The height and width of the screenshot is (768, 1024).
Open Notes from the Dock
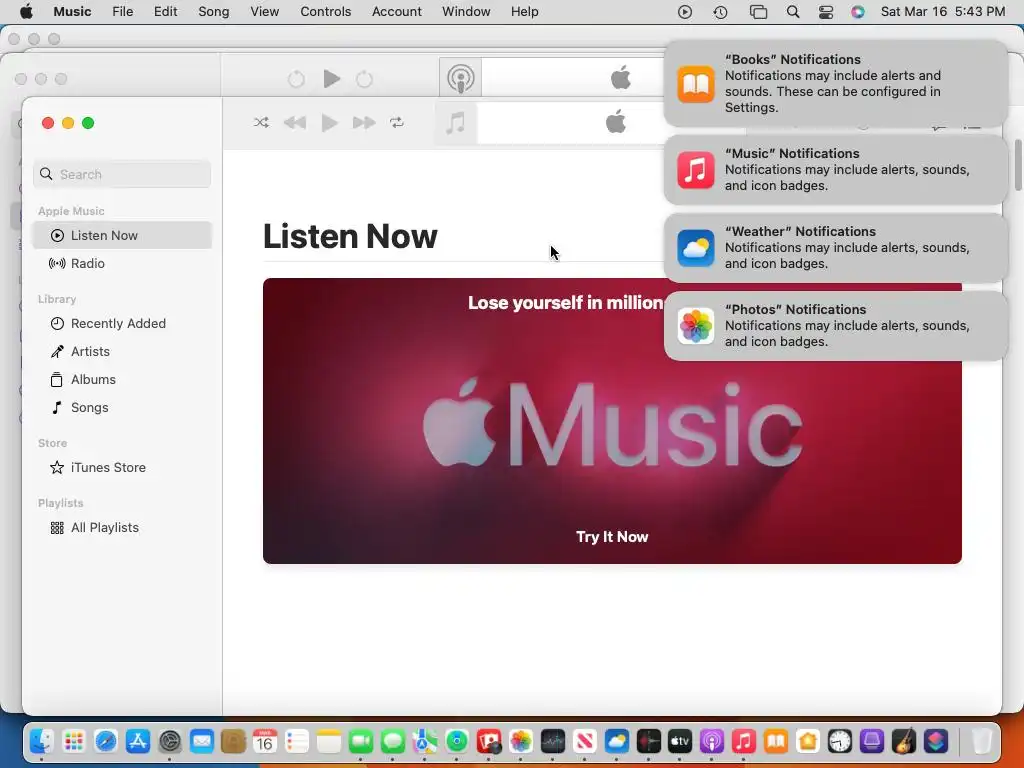[329, 741]
